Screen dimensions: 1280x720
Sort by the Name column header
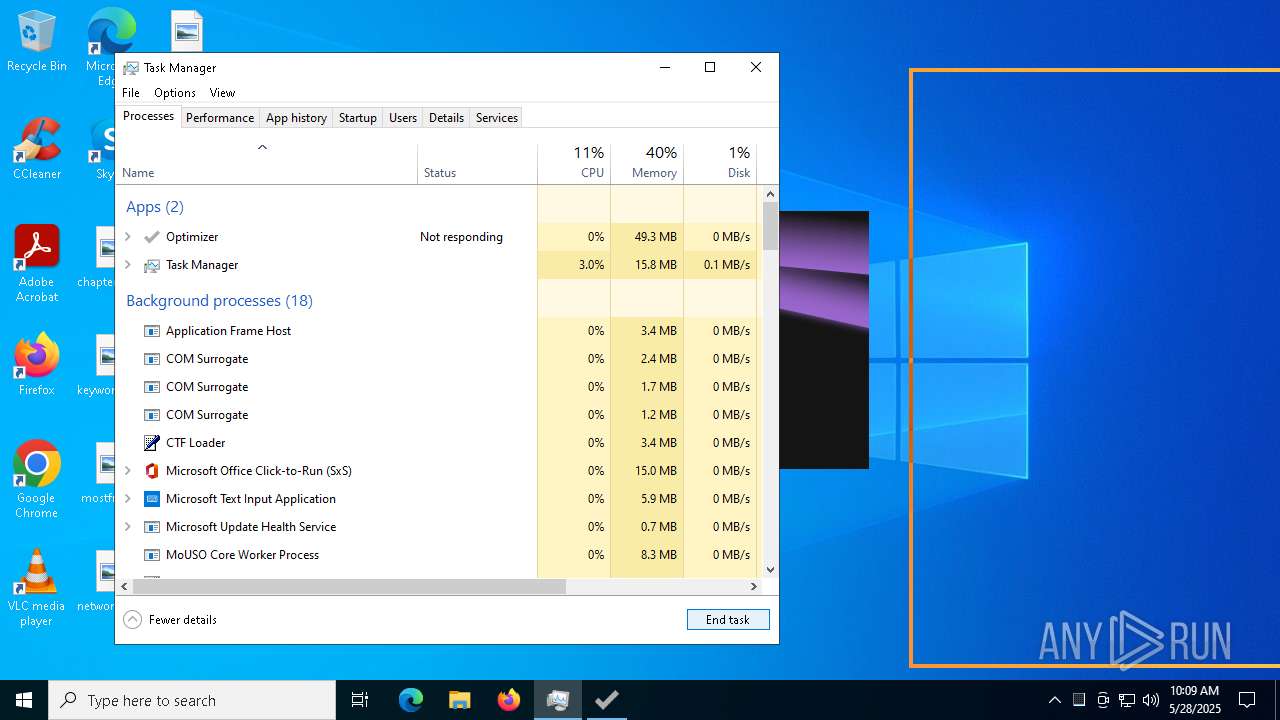coord(267,163)
